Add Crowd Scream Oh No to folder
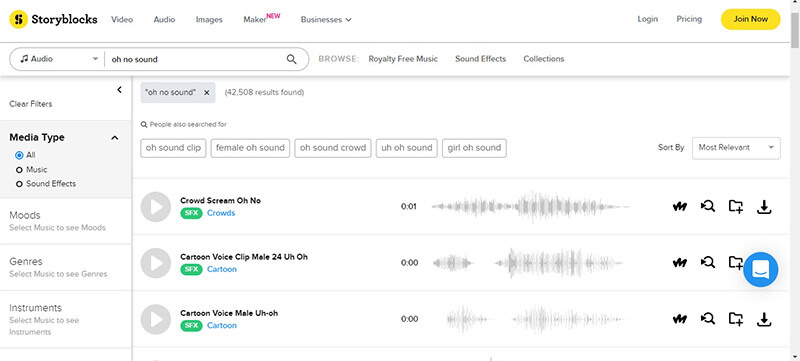This screenshot has width=800, height=361. pyautogui.click(x=736, y=207)
